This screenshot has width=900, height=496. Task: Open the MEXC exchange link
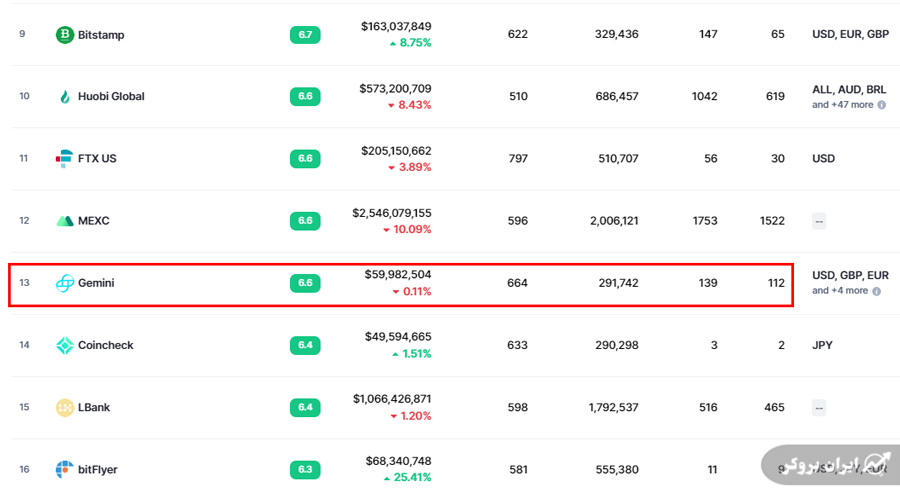[94, 221]
